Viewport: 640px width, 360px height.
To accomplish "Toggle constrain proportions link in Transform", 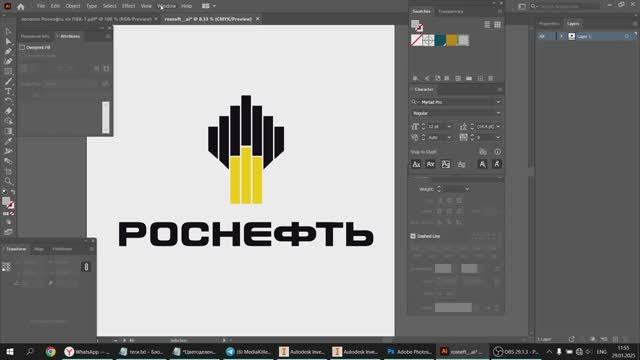I will (86, 267).
